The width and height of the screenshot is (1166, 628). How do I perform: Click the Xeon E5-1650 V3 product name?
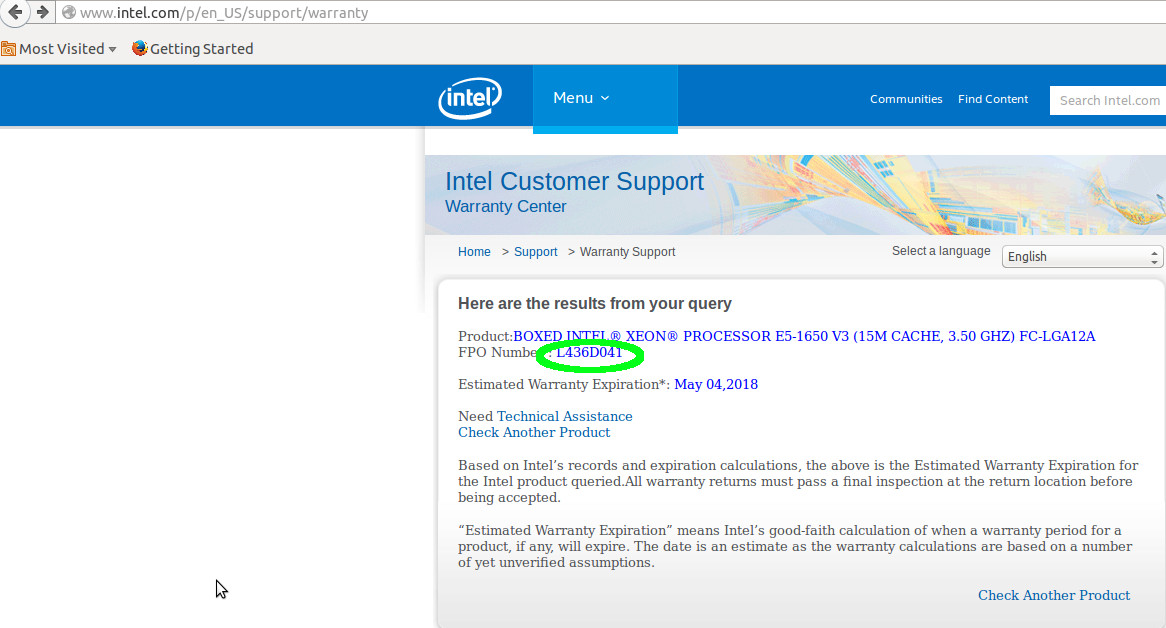[803, 336]
